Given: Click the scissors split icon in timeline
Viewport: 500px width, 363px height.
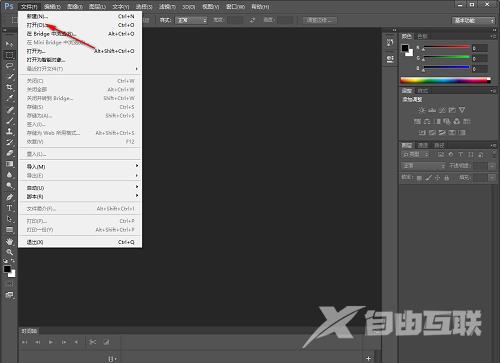Looking at the screenshot, I should [93, 342].
